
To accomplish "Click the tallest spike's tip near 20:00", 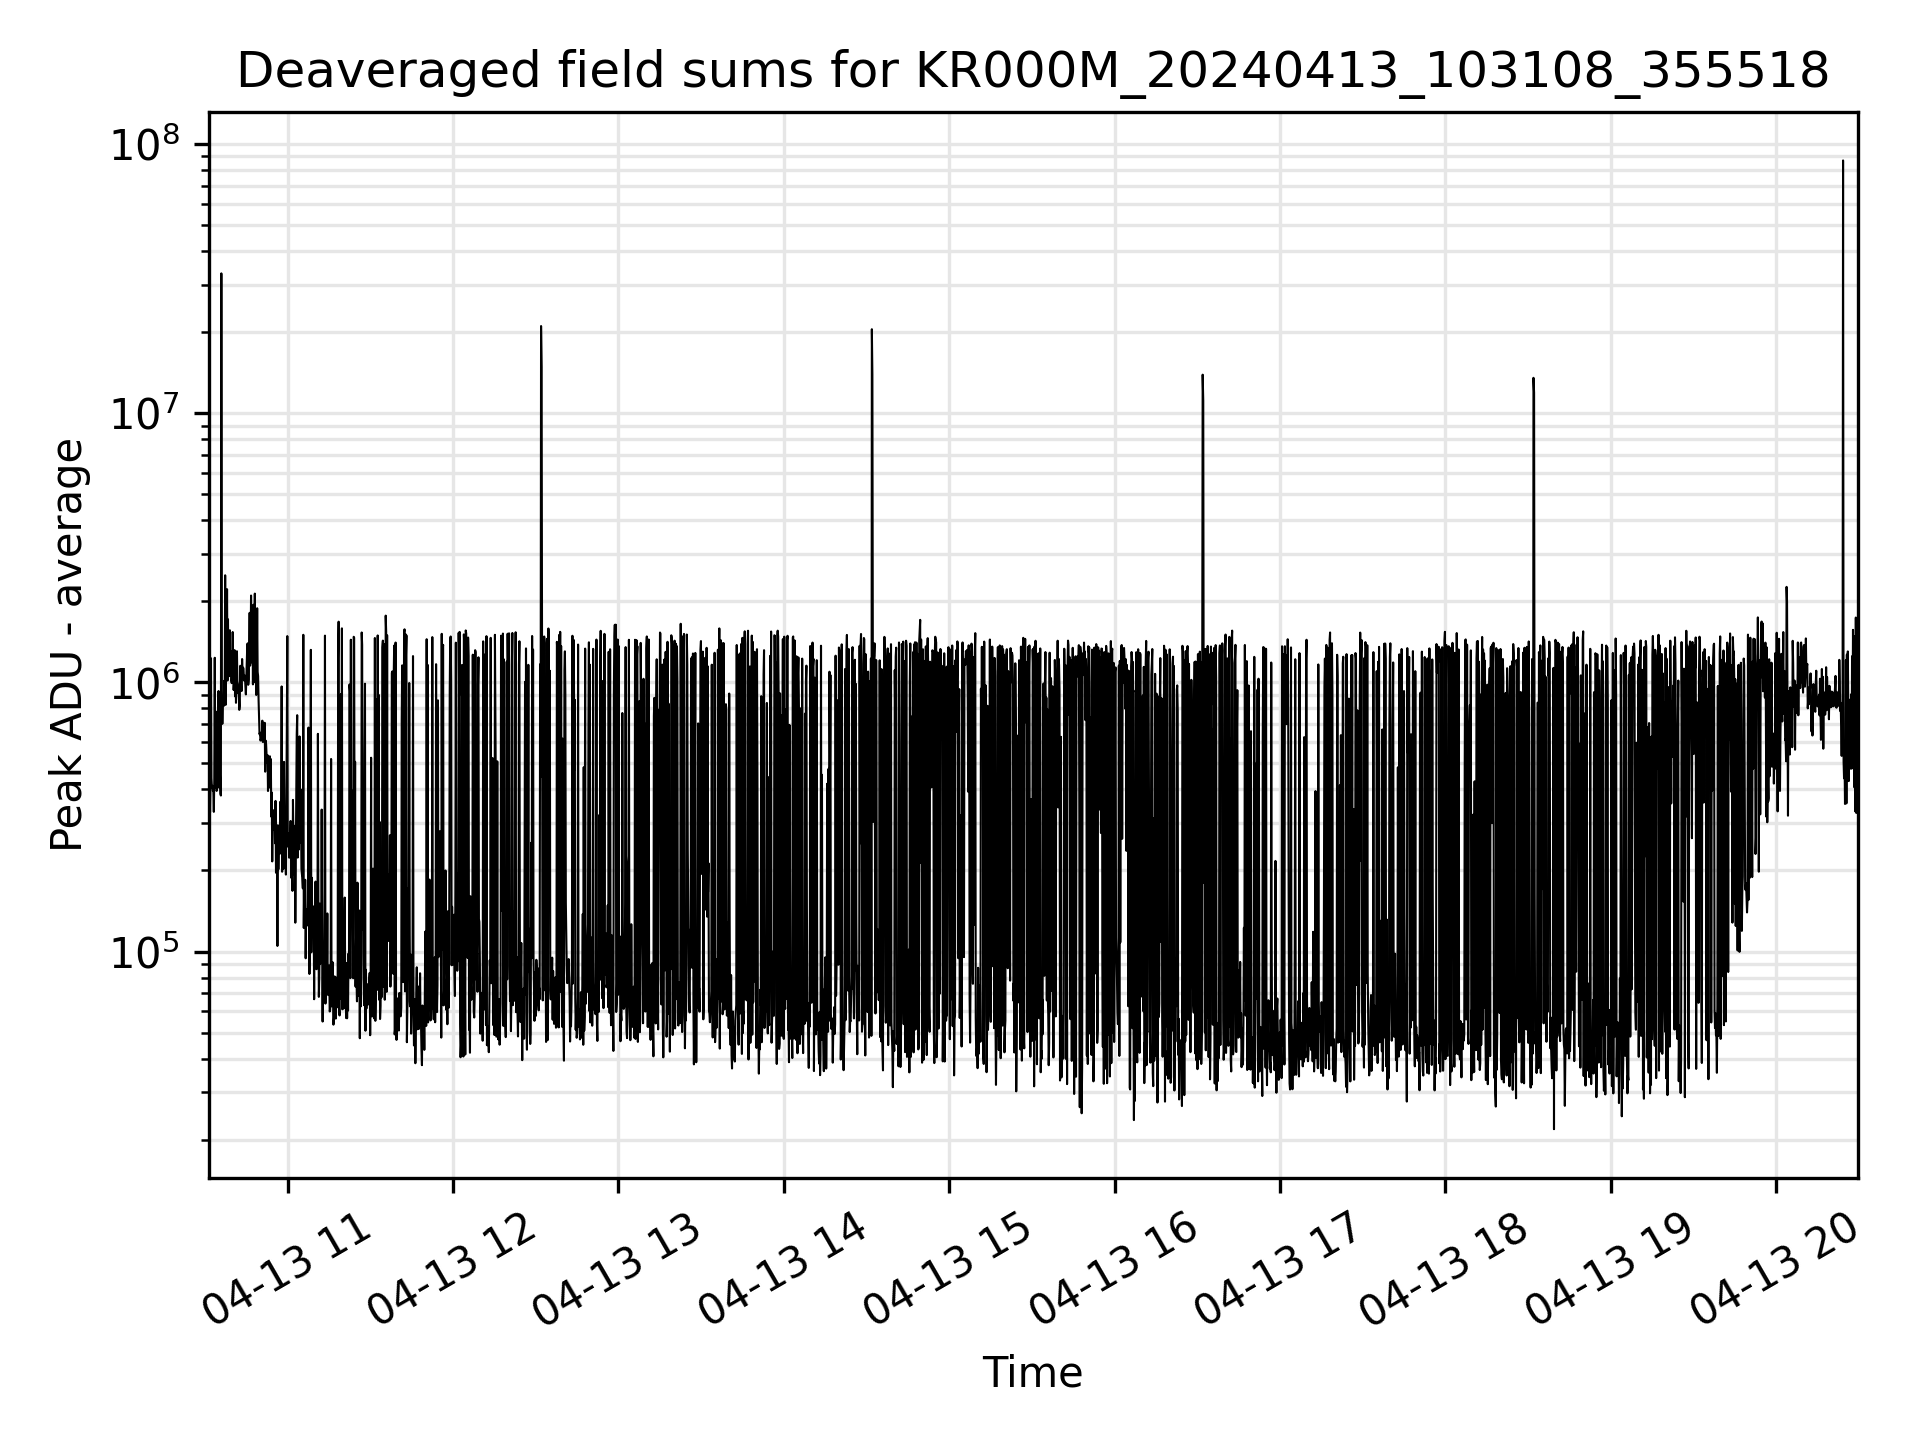I will click(x=1843, y=161).
